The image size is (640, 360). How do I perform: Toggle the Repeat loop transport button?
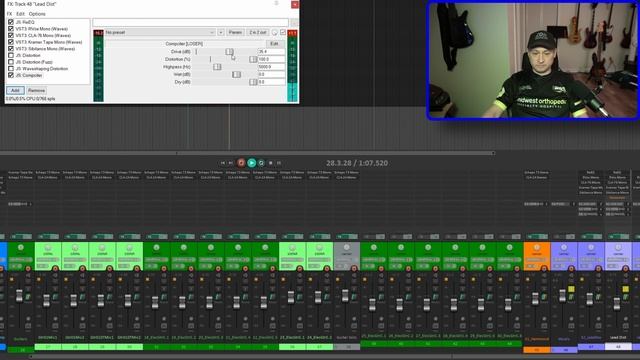[x=261, y=163]
